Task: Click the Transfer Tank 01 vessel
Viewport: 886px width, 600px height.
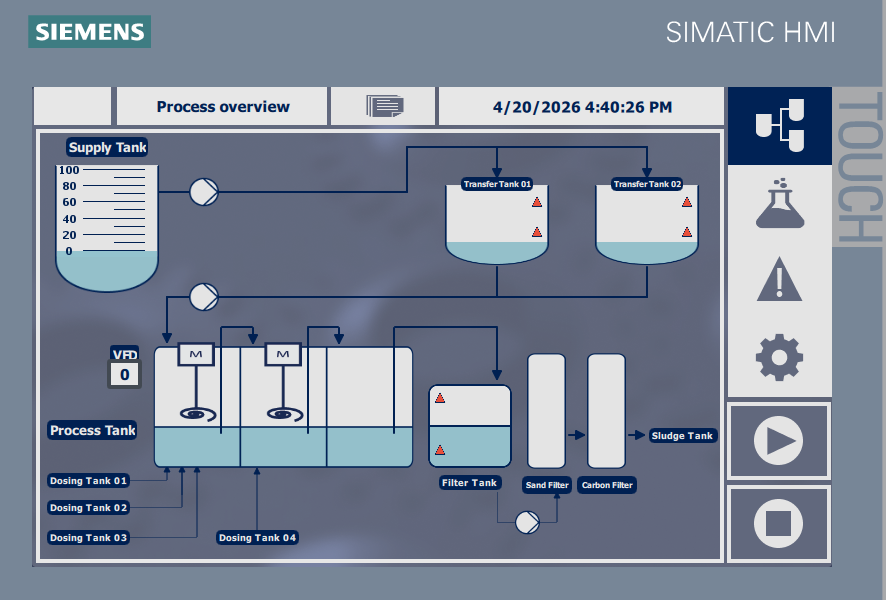Action: coord(497,225)
